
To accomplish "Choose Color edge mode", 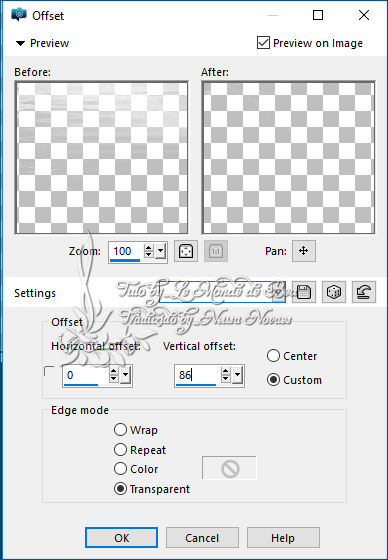I will point(120,469).
